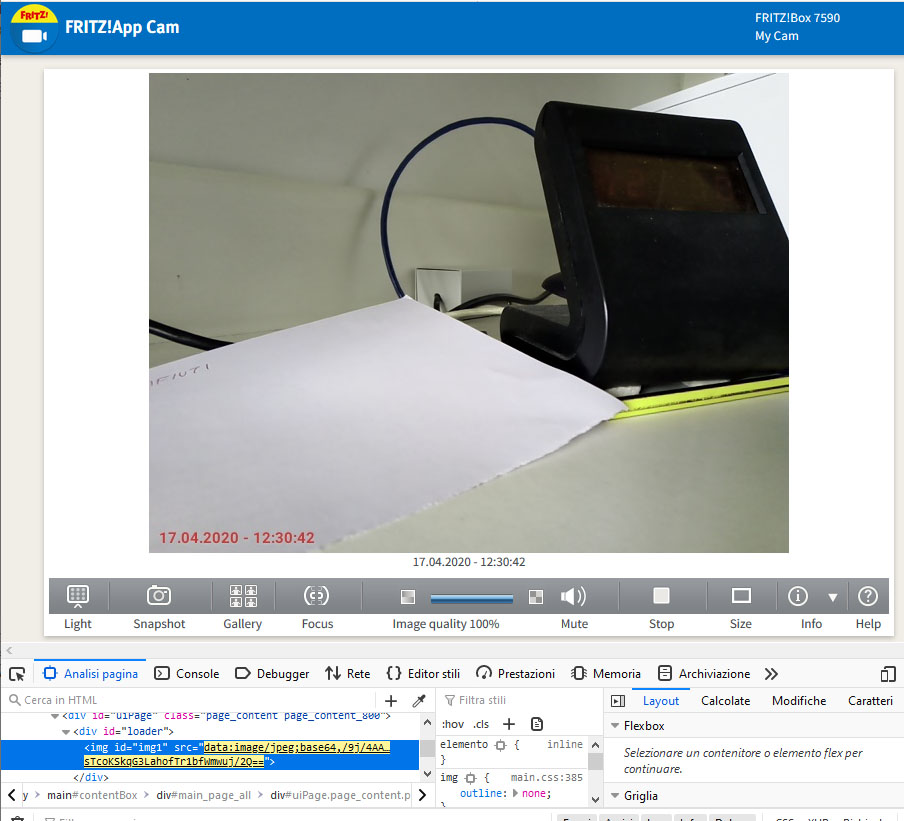Collapse the div loader node
This screenshot has width=904, height=821.
pos(66,732)
